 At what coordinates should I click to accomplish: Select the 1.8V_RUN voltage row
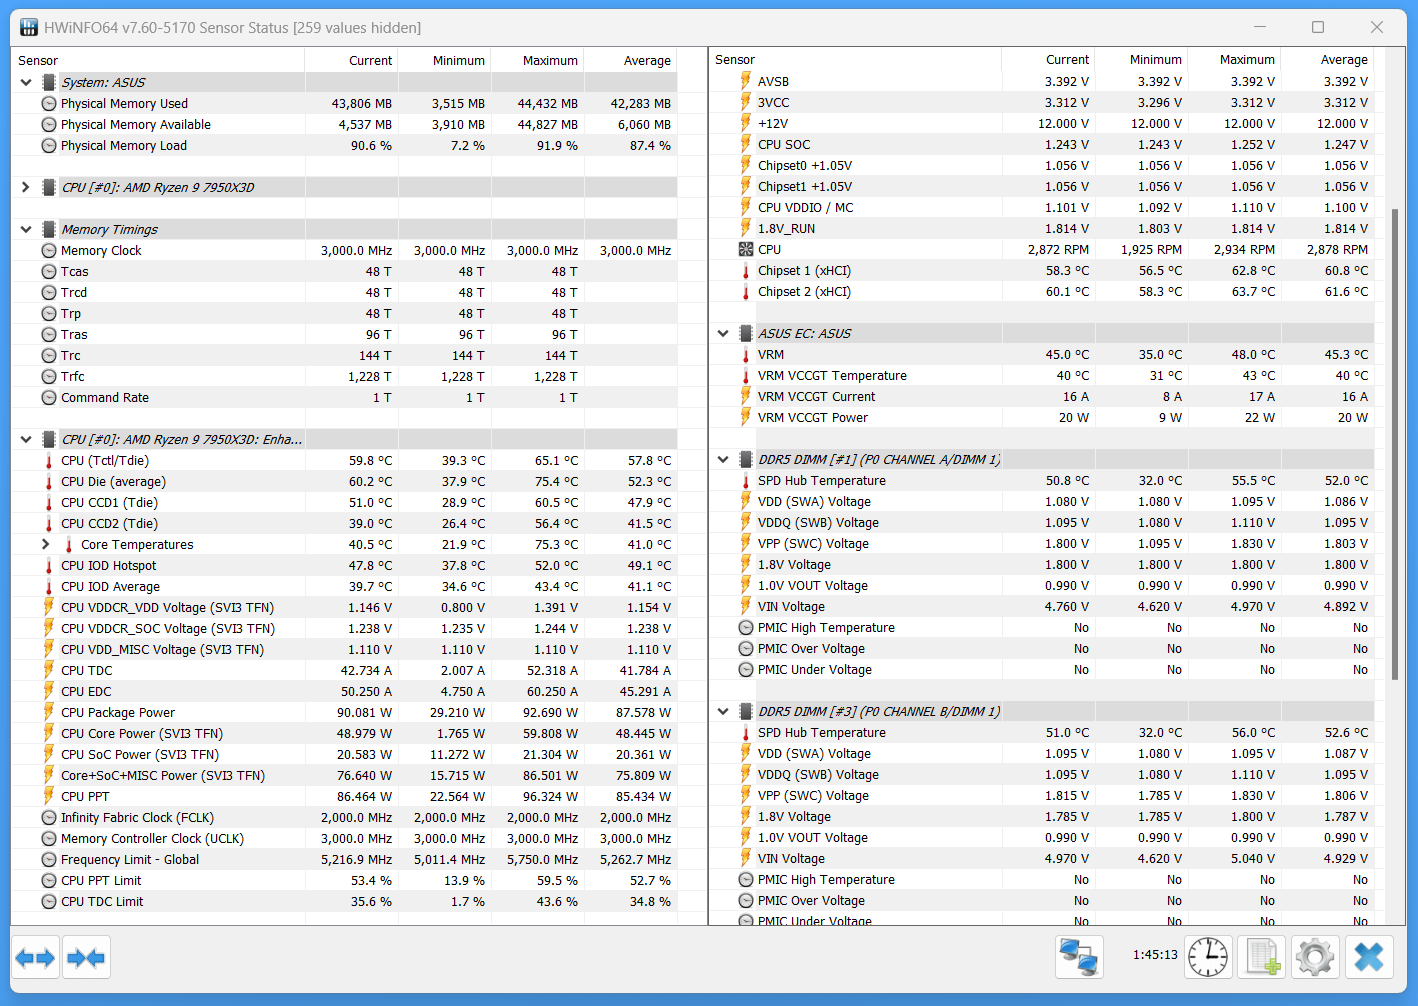[1042, 229]
